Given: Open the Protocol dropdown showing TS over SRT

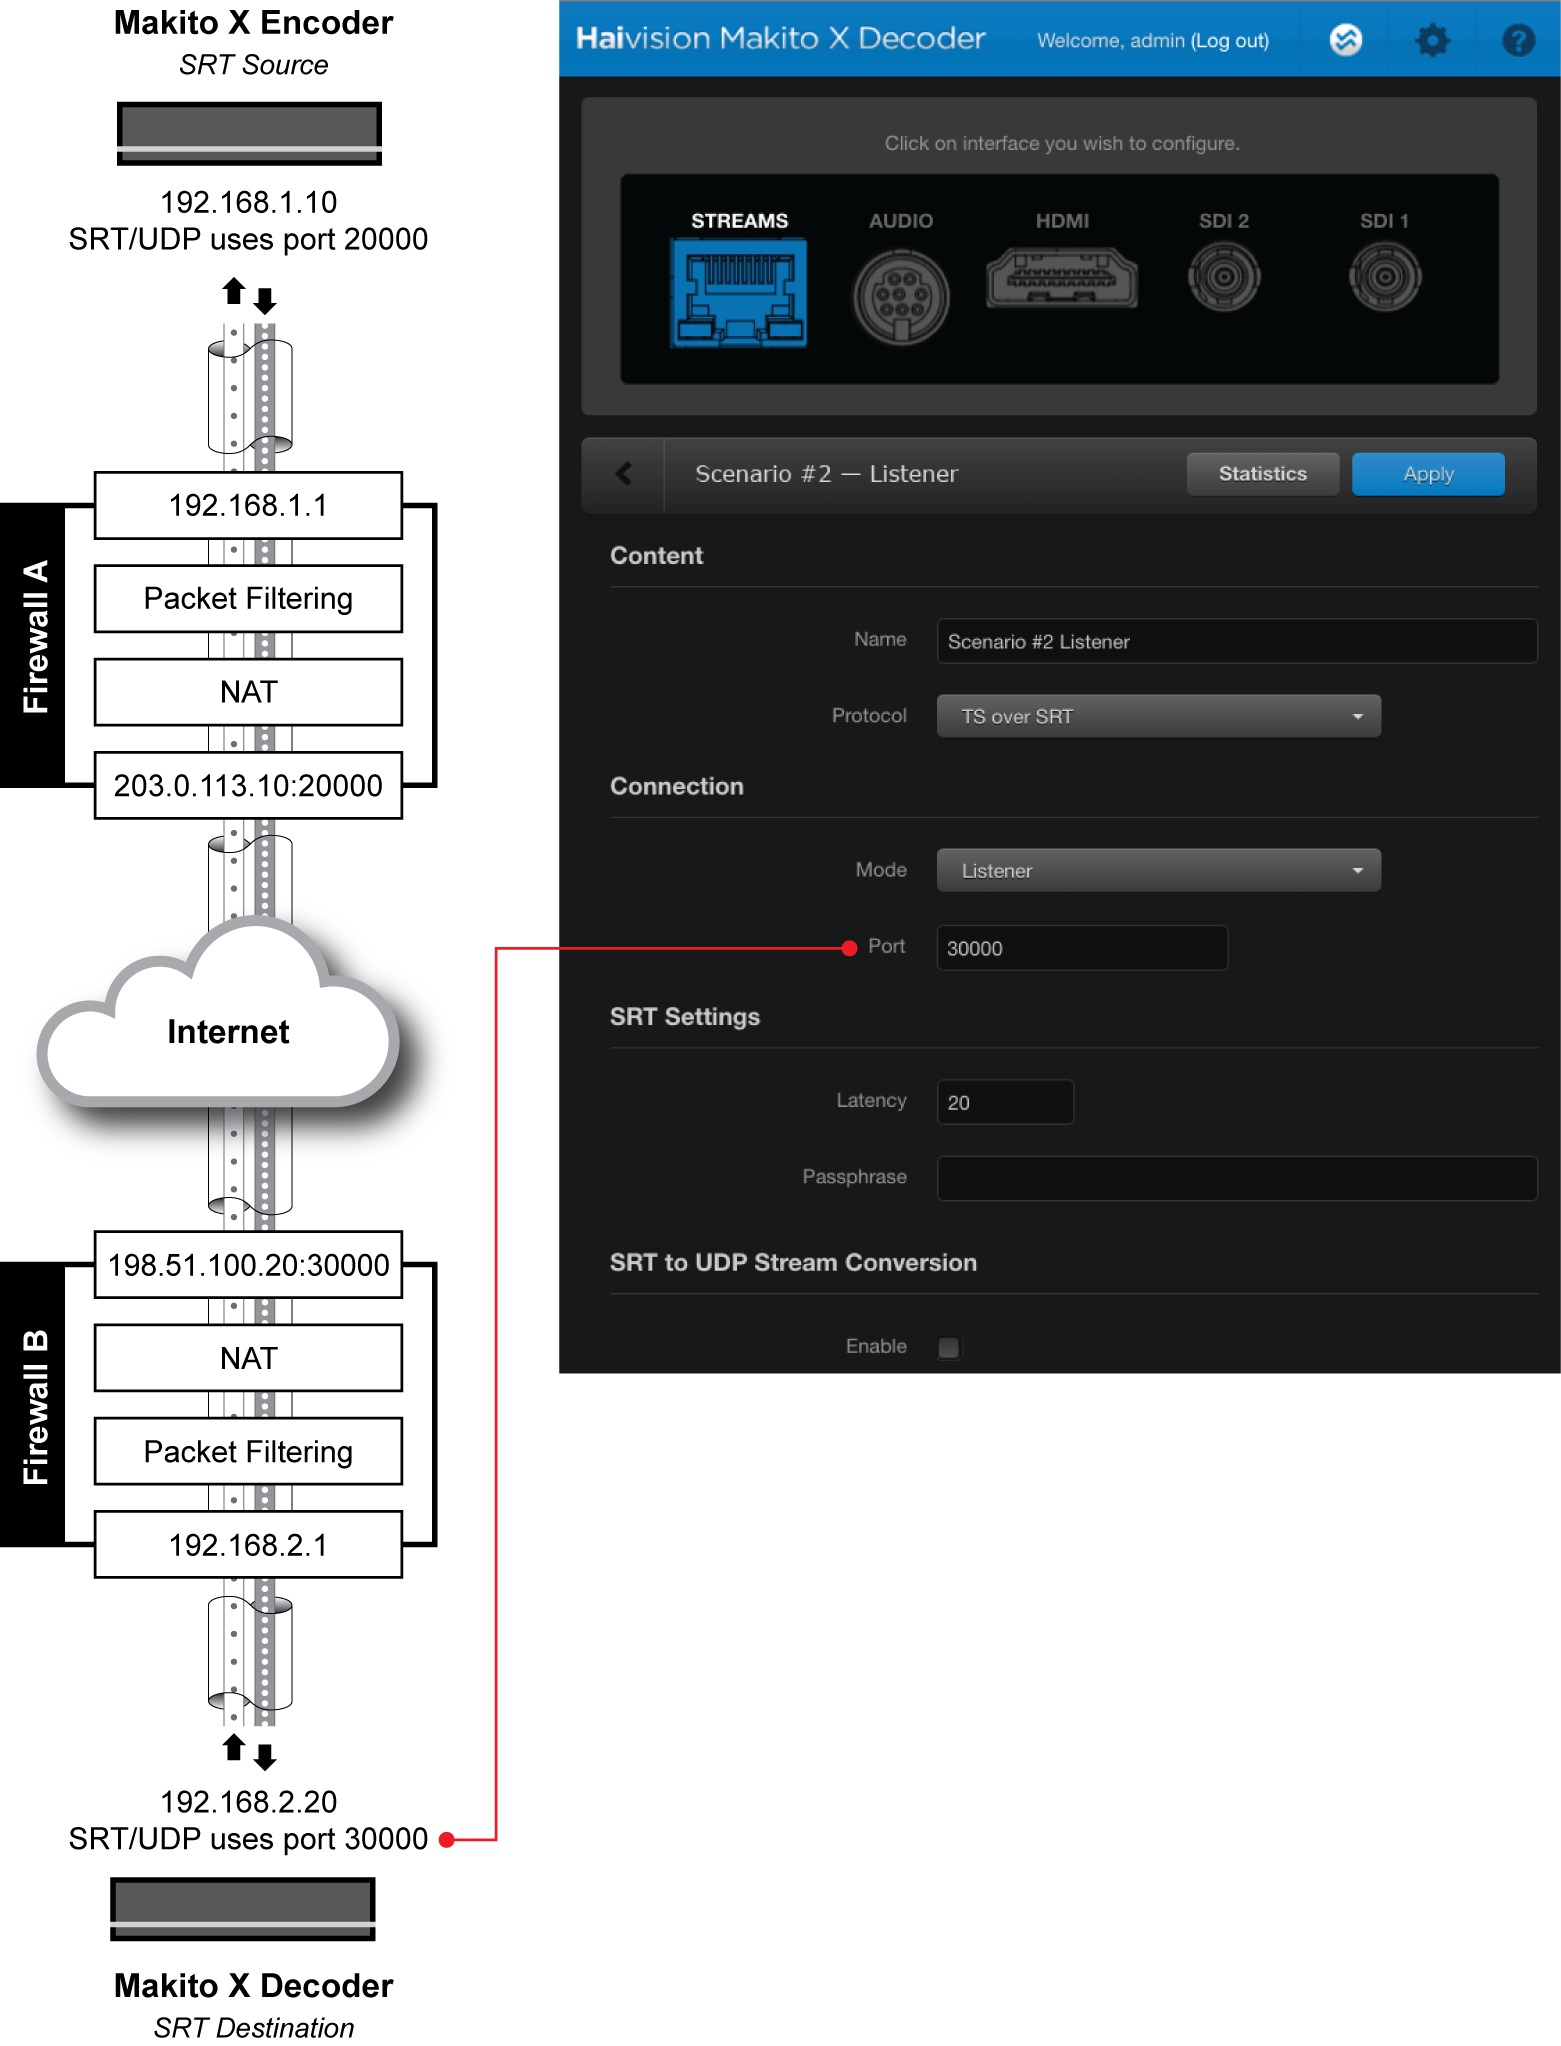Looking at the screenshot, I should (x=1158, y=716).
